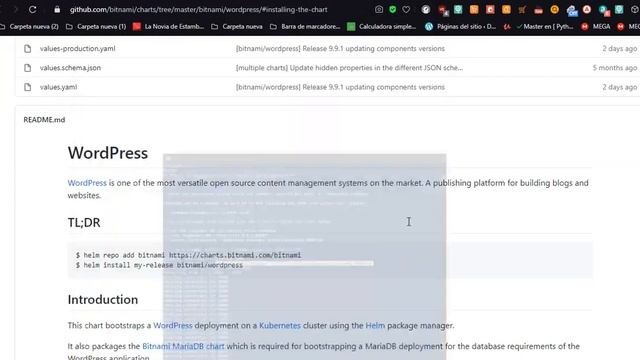
Task: Open commit message for values-production.yaml
Action: click(340, 49)
